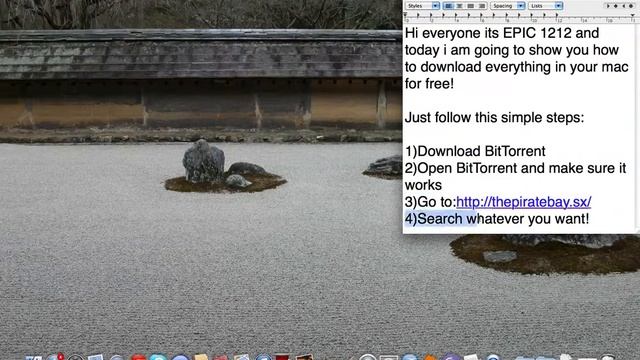640x360 pixels.
Task: Open the Spacing dropdown
Action: pyautogui.click(x=507, y=6)
